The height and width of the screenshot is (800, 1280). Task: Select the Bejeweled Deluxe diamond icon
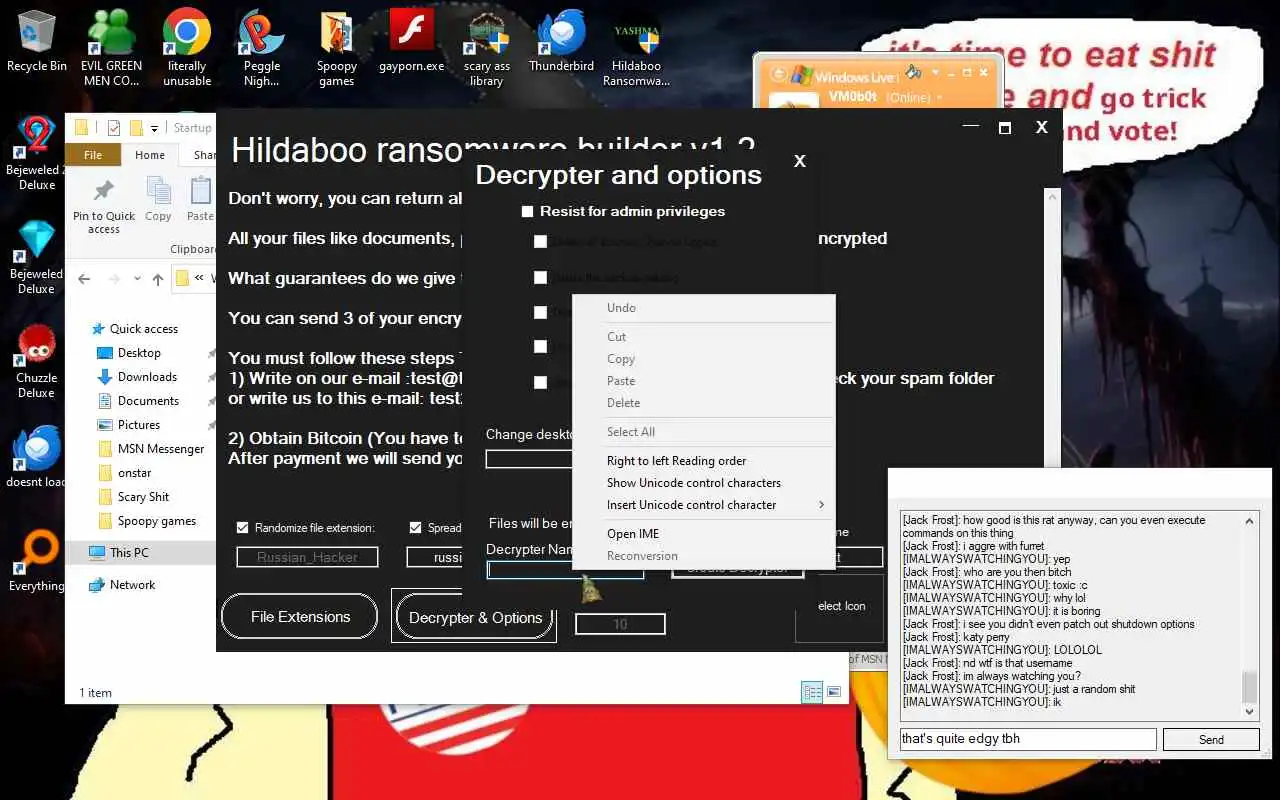(36, 256)
